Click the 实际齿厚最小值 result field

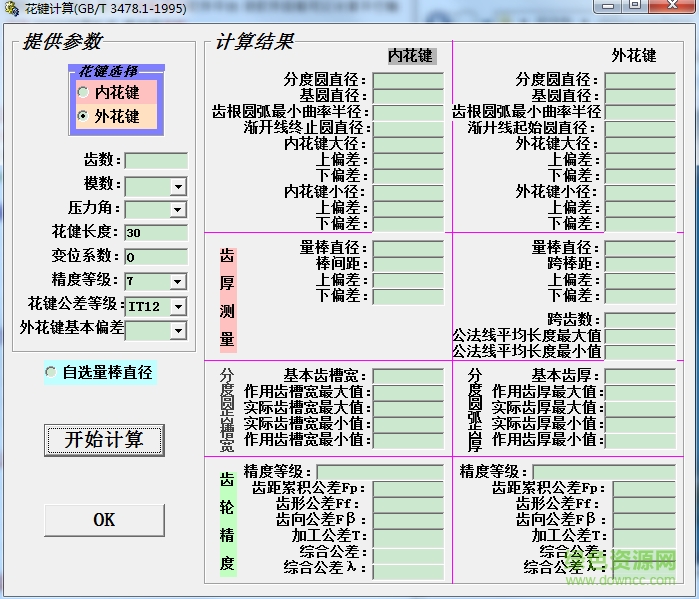click(x=640, y=424)
